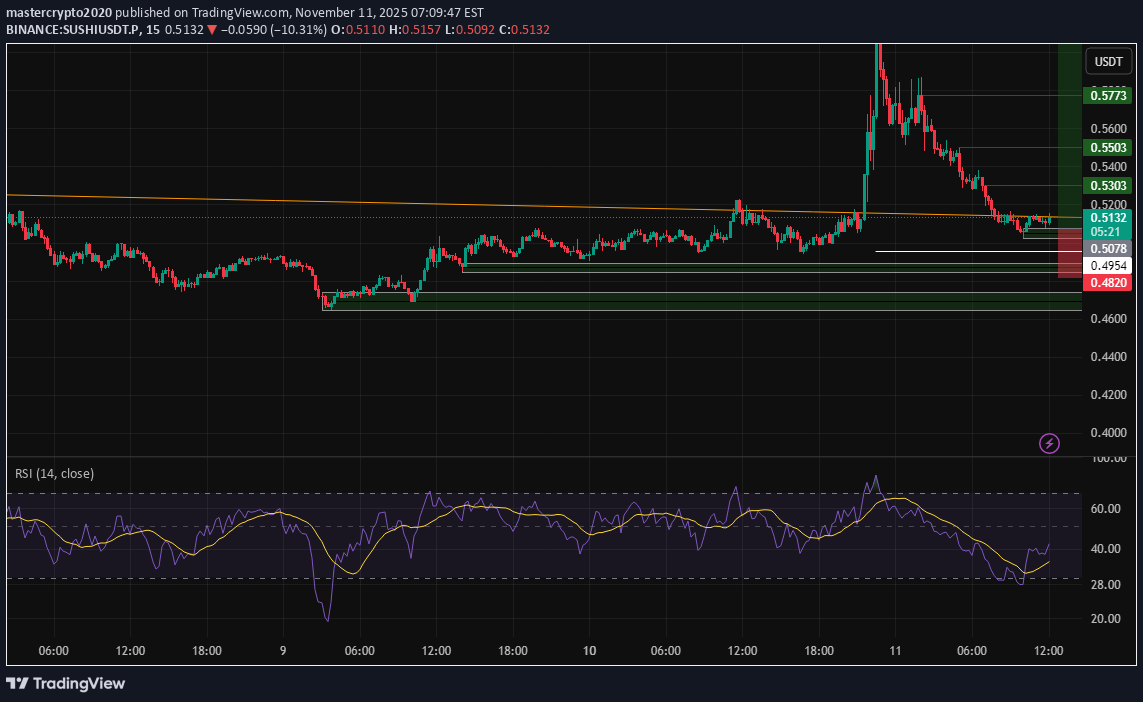The image size is (1143, 702).
Task: Select the 0.5078 gray price label
Action: [x=1108, y=248]
